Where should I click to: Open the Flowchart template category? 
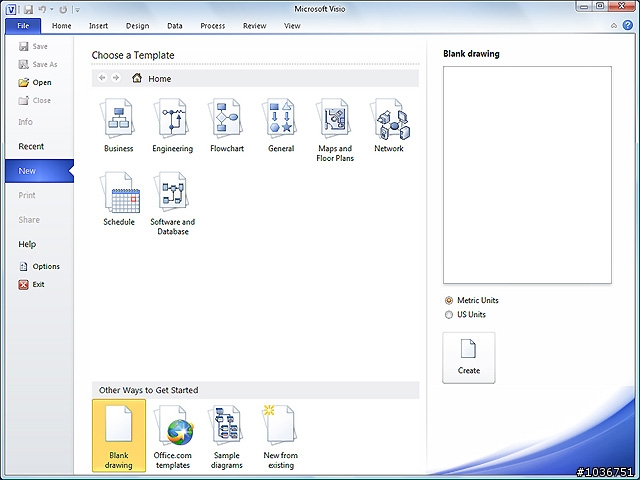coord(227,126)
